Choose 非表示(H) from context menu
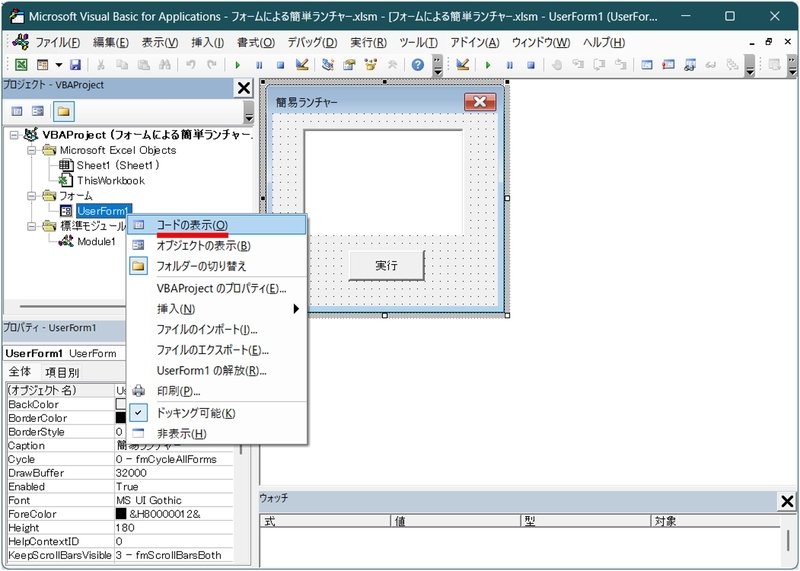Viewport: 800px width, 571px height. tap(217, 434)
